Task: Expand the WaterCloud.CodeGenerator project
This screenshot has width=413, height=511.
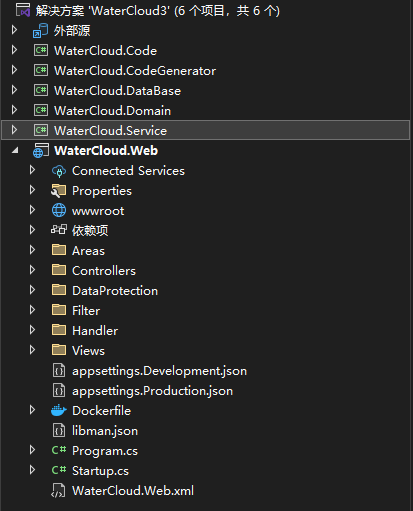Action: (x=14, y=70)
